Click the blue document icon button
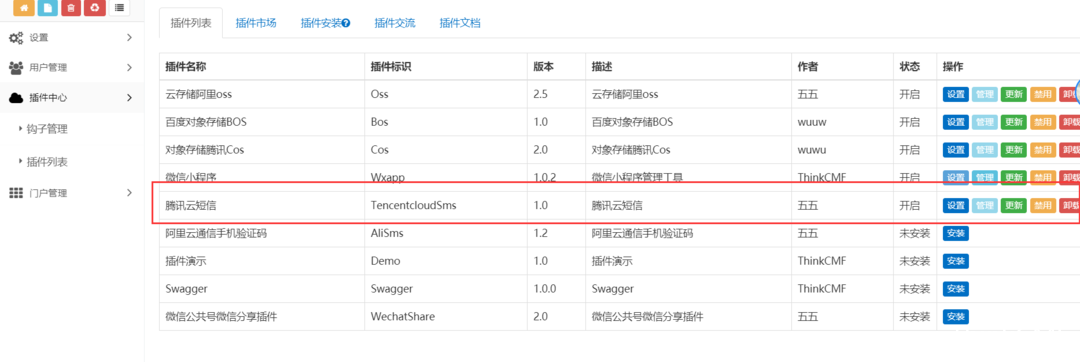Screen dimensions: 1080x362 click(x=48, y=8)
